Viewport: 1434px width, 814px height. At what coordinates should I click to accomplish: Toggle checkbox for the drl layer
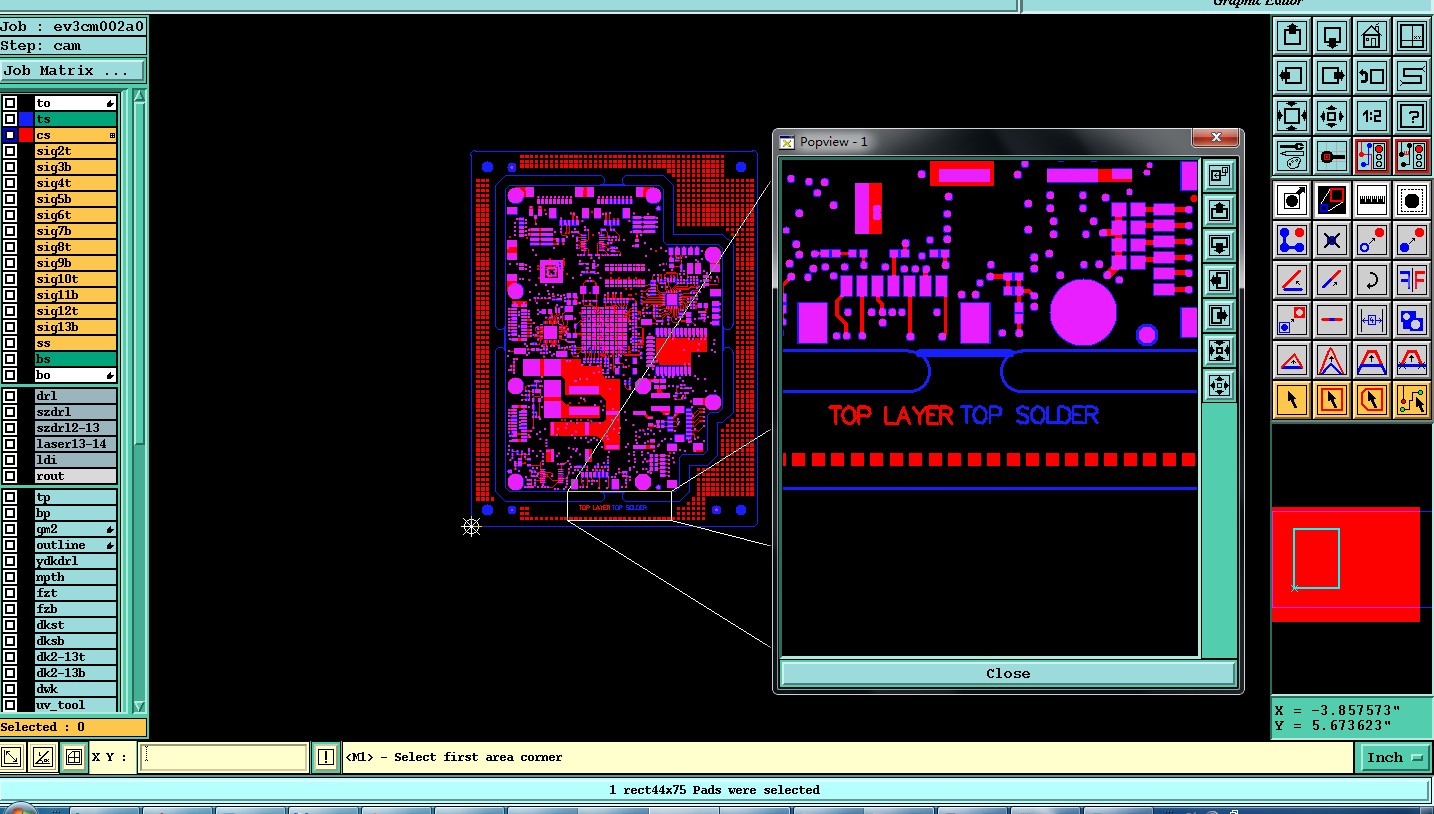[10, 396]
